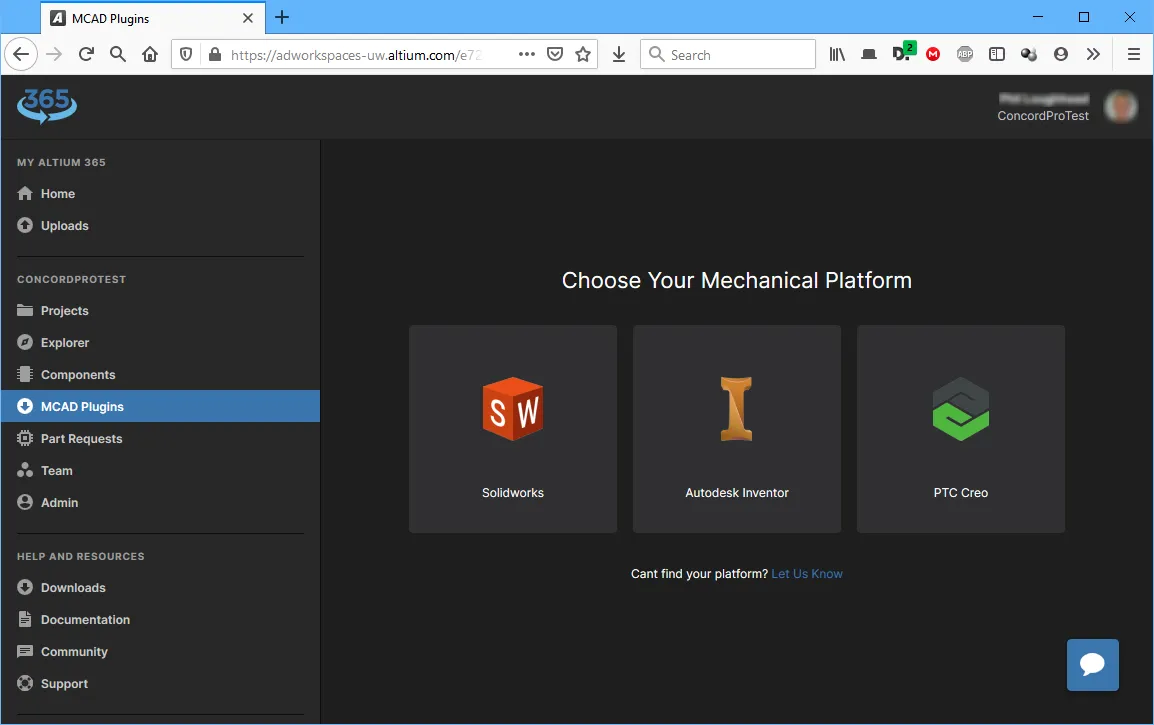Navigate to Components in the sidebar
Screen dimensions: 1154x725
pyautogui.click(x=78, y=375)
